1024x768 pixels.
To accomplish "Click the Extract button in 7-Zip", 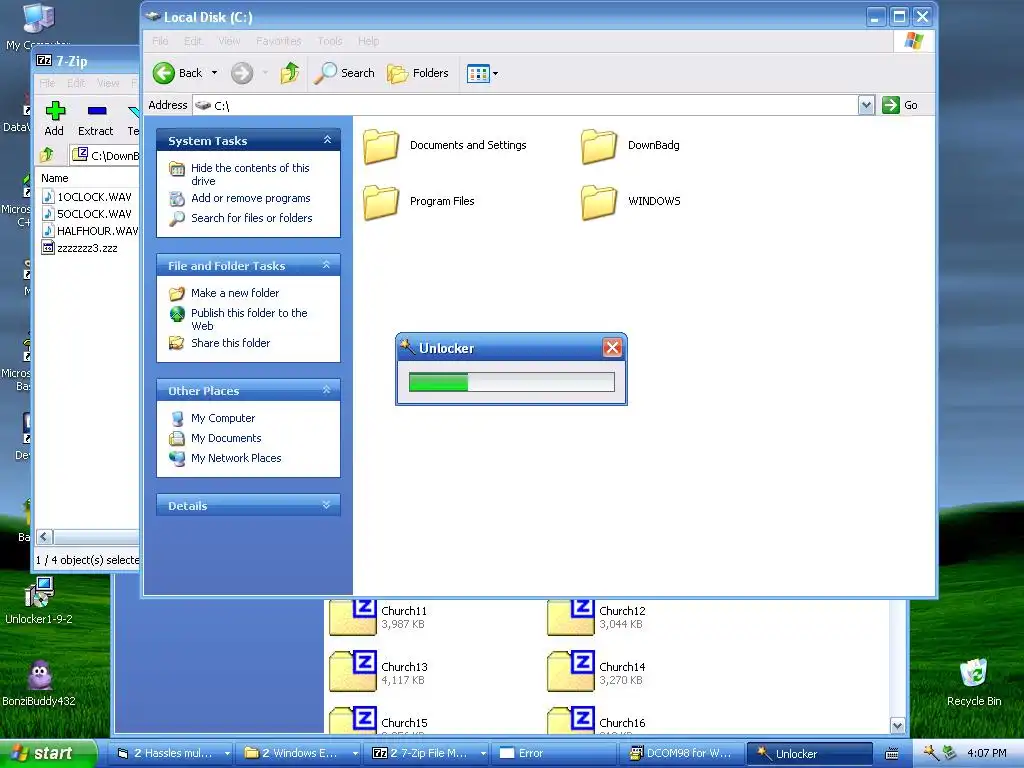I will [x=96, y=119].
